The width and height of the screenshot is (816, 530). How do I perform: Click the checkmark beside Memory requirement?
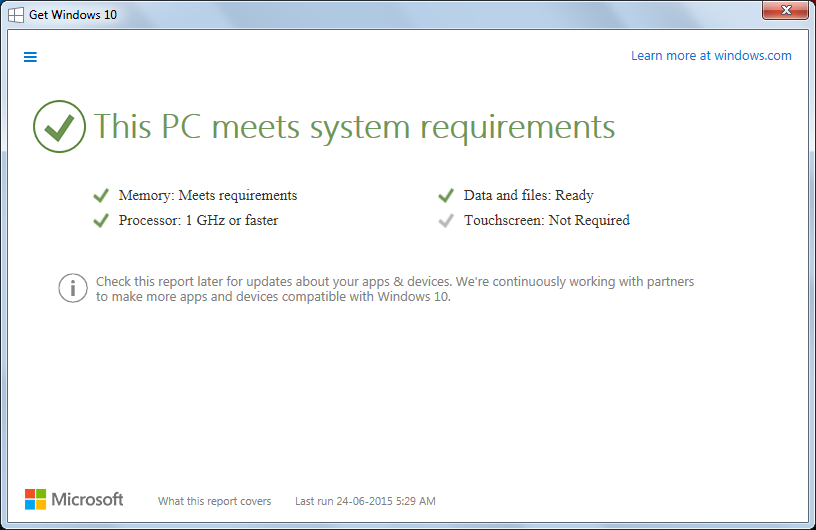[x=101, y=196]
